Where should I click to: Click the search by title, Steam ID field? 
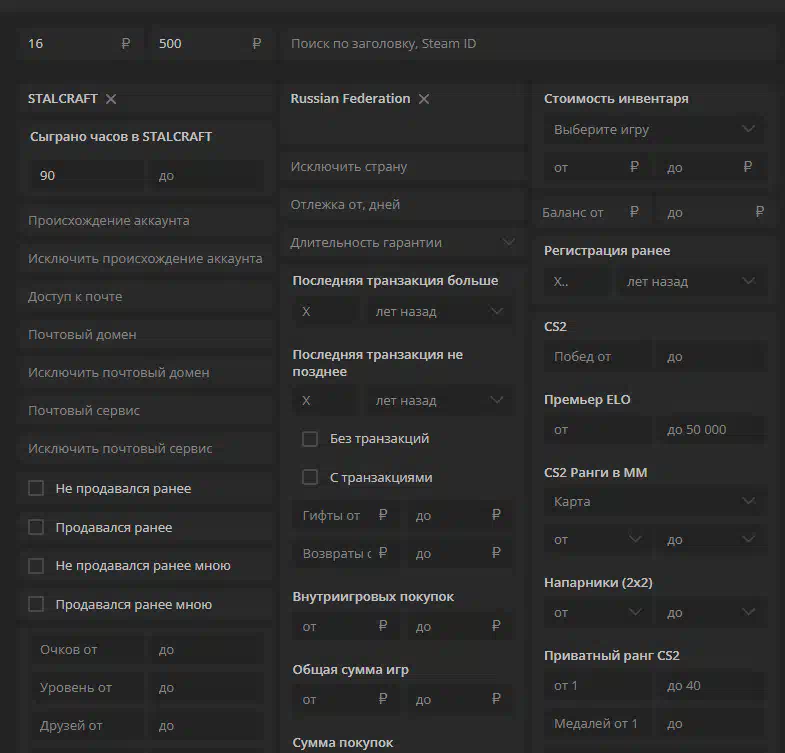(x=528, y=44)
